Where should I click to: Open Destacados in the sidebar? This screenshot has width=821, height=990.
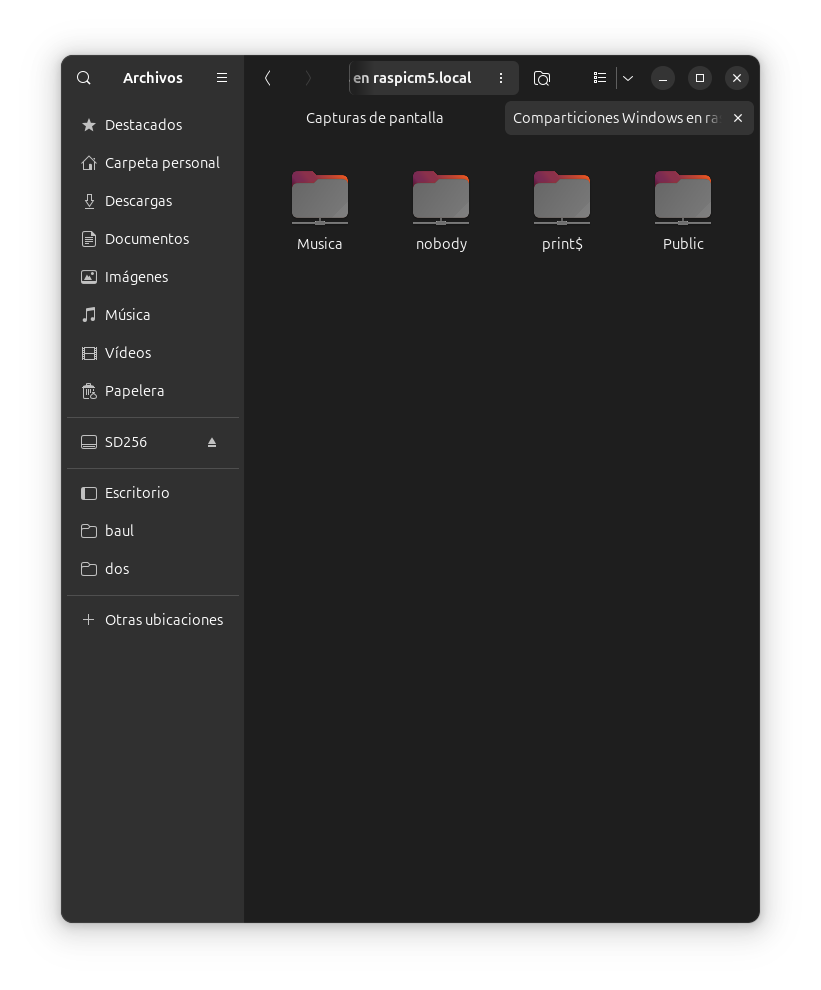153,125
